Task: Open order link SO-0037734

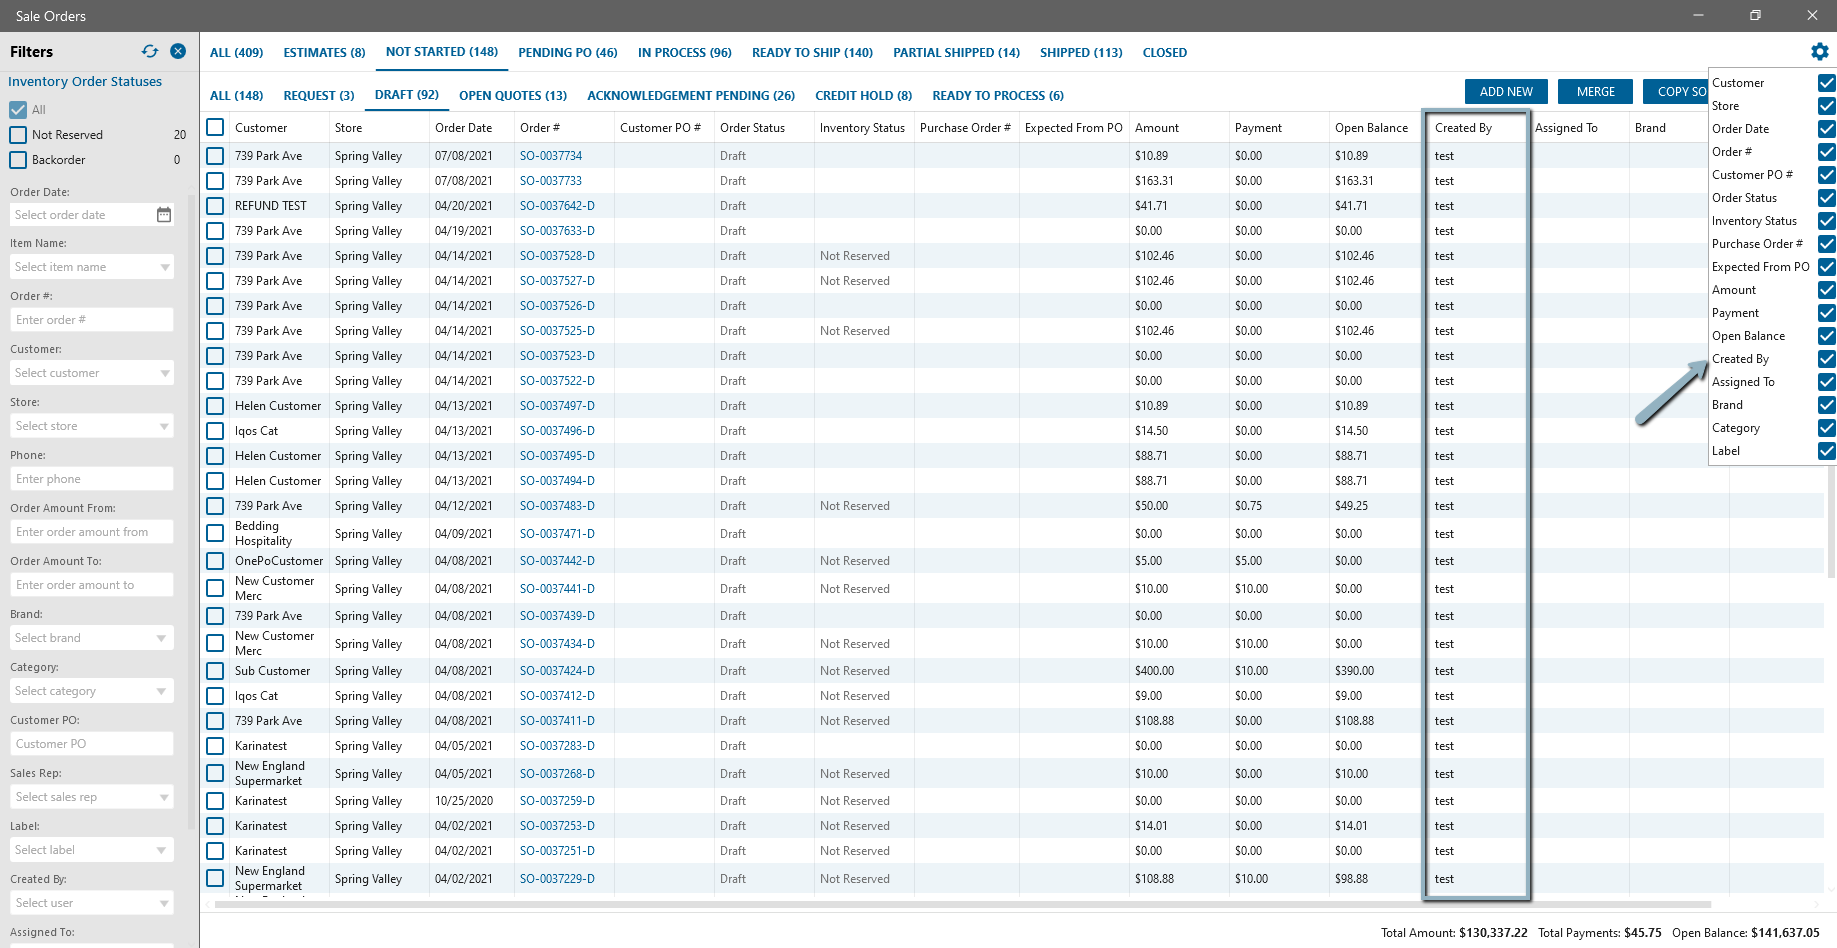Action: (x=551, y=156)
